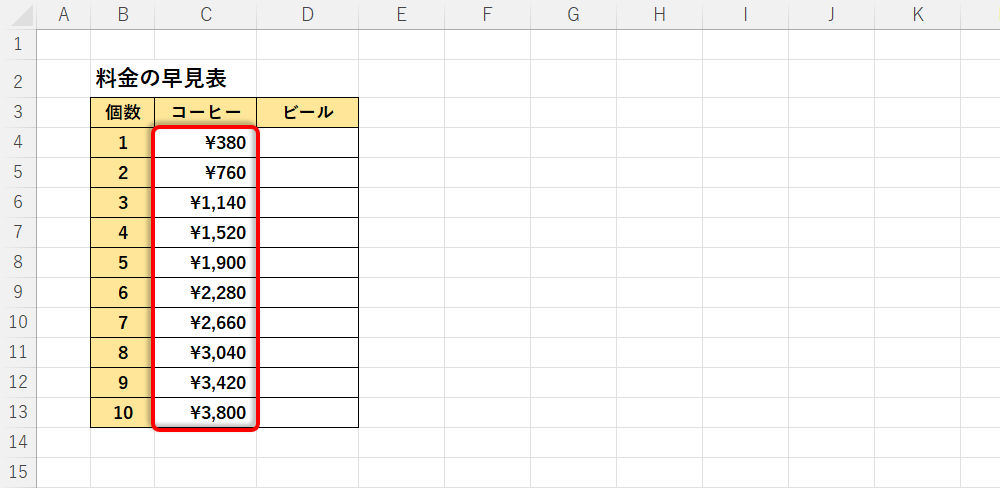Viewport: 1000px width, 488px height.
Task: Click column K header
Action: [917, 14]
